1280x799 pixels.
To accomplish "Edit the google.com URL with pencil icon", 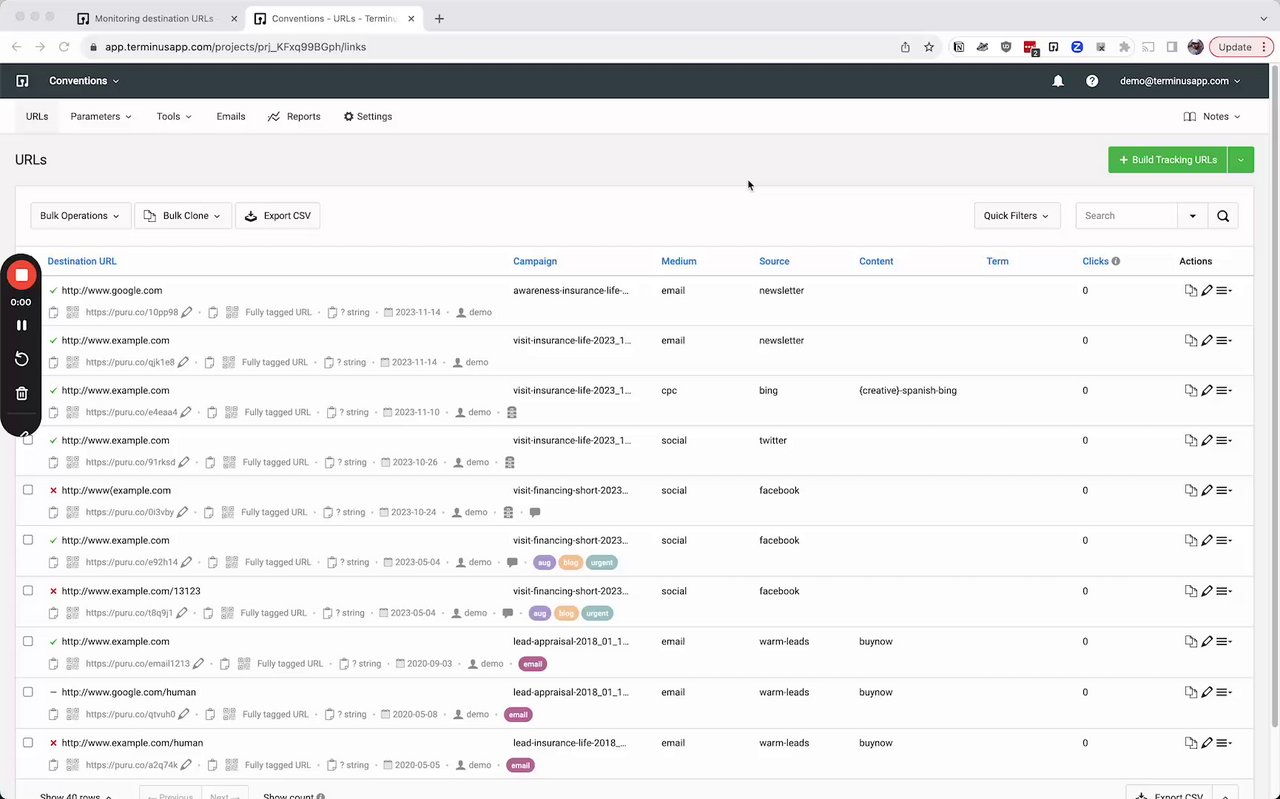I will point(1207,291).
